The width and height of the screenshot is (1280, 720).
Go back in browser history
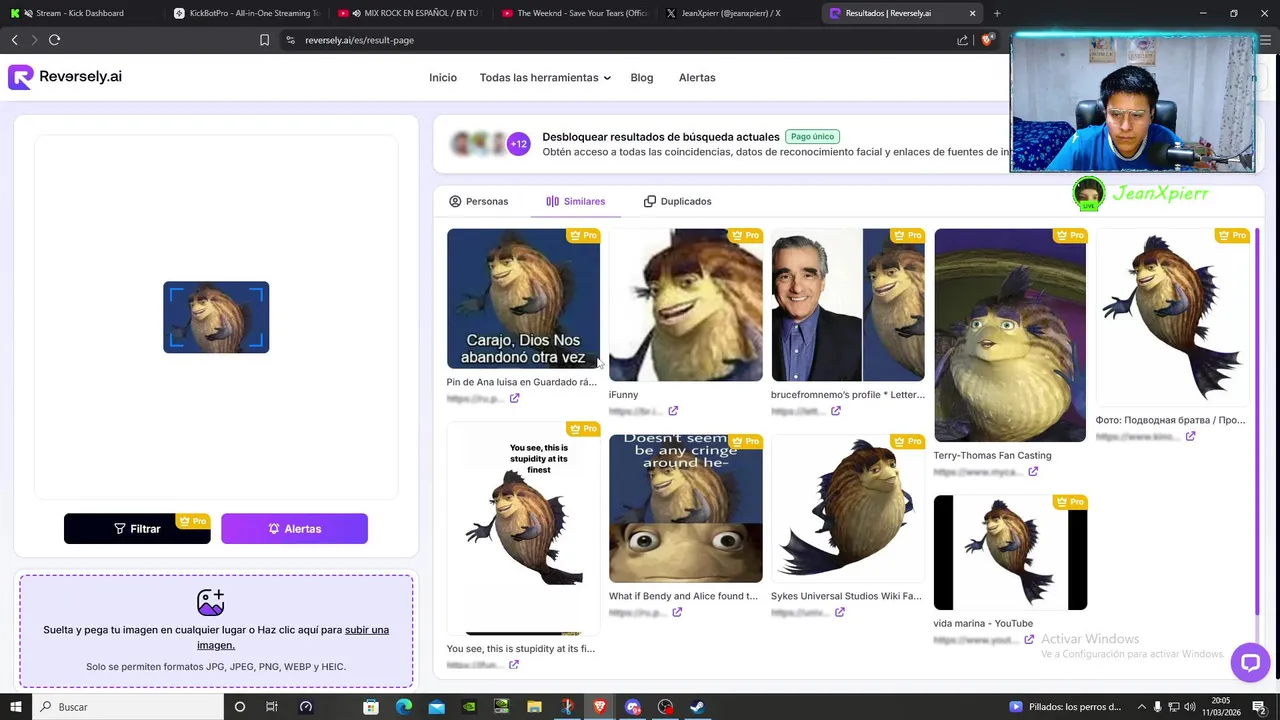[14, 40]
